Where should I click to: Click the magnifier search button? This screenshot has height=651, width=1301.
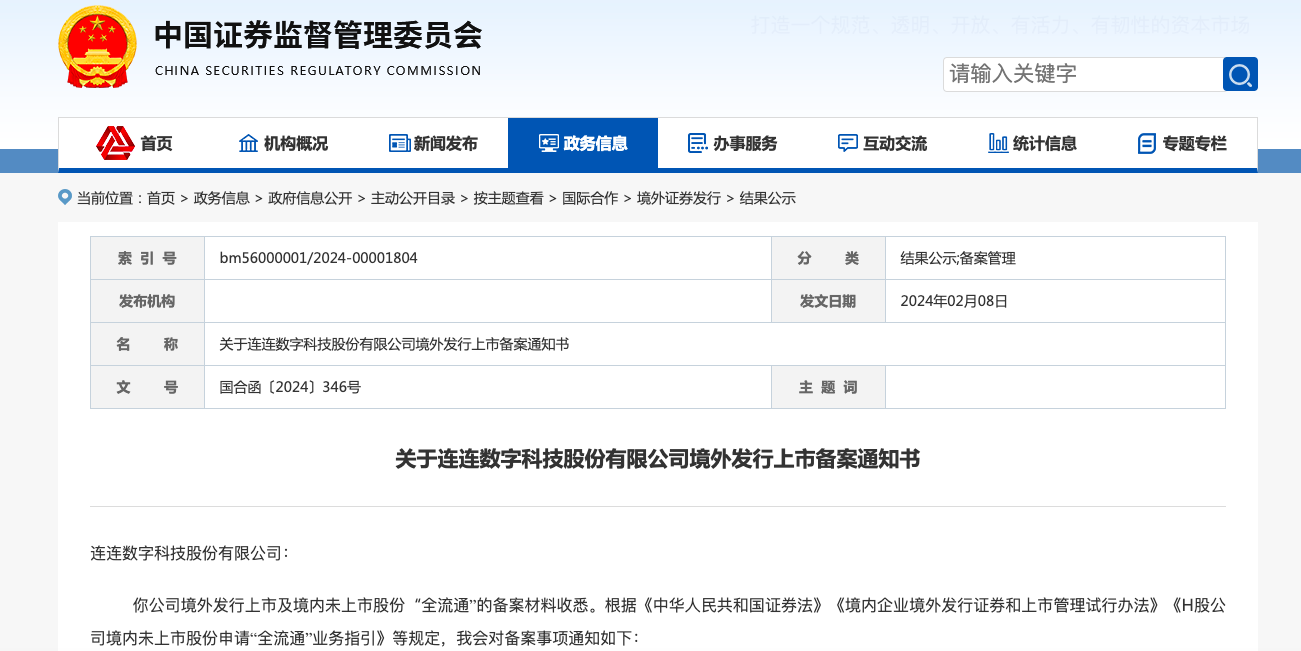tap(1240, 74)
